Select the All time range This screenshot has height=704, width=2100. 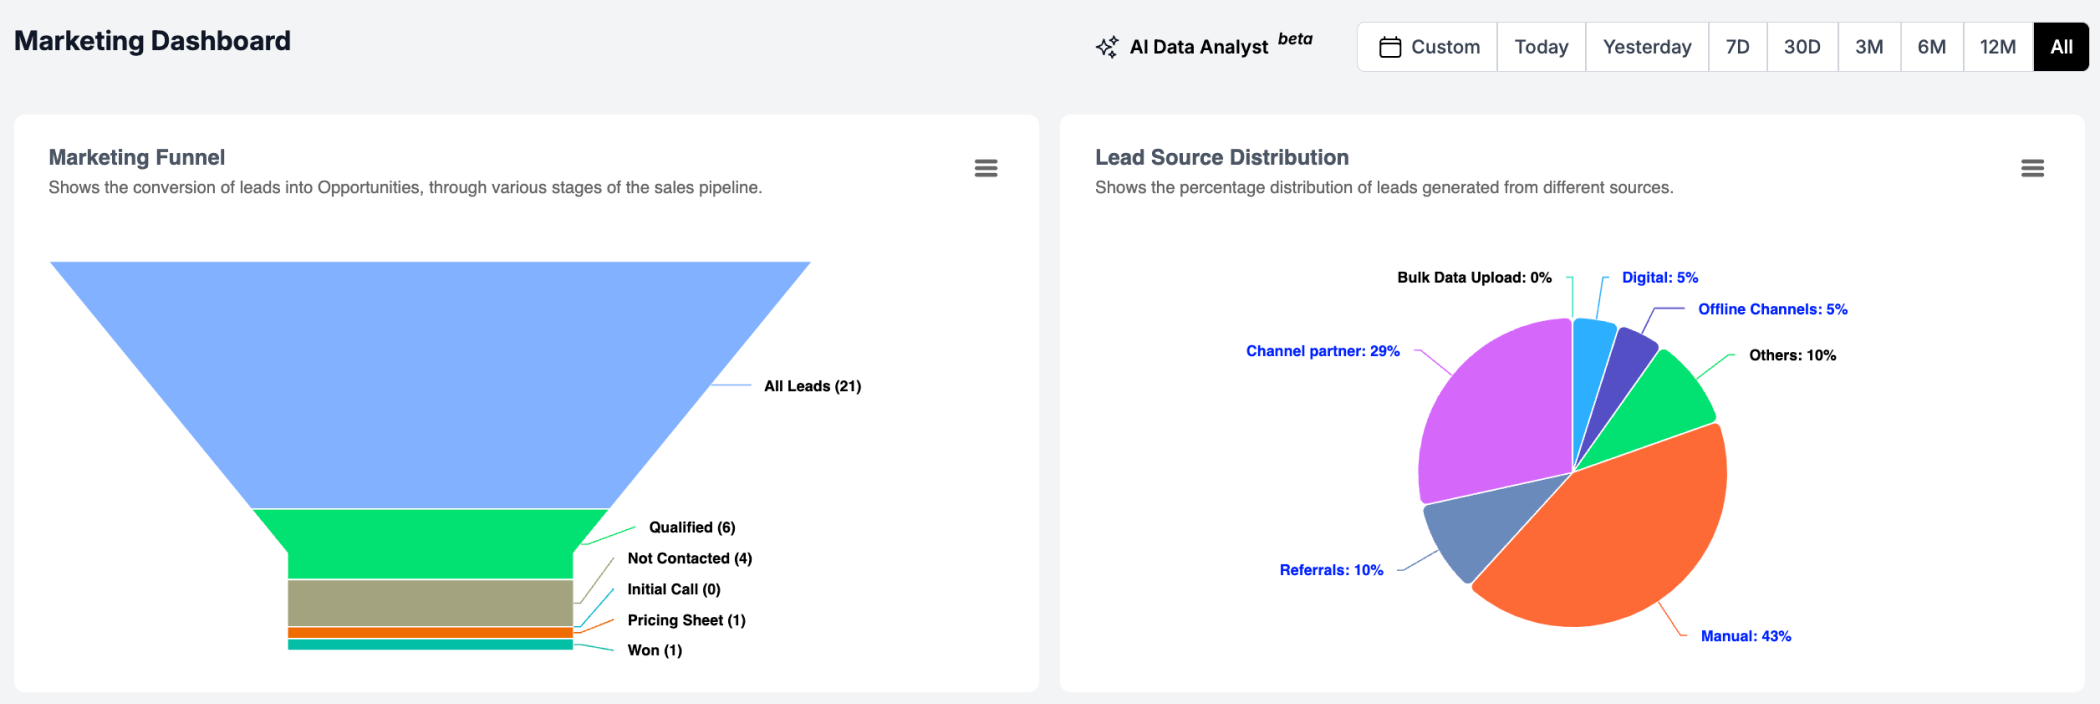click(x=2061, y=47)
